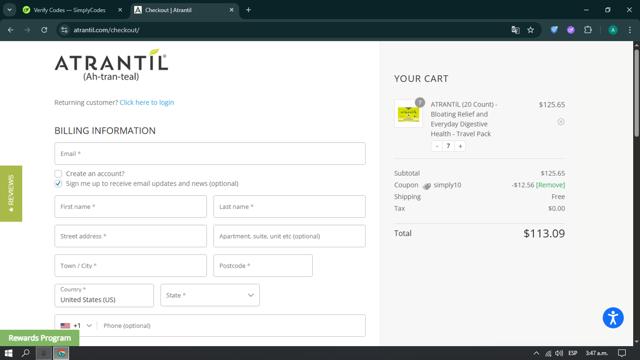640x360 pixels.
Task: Open the Reviews side tab
Action: click(11, 193)
